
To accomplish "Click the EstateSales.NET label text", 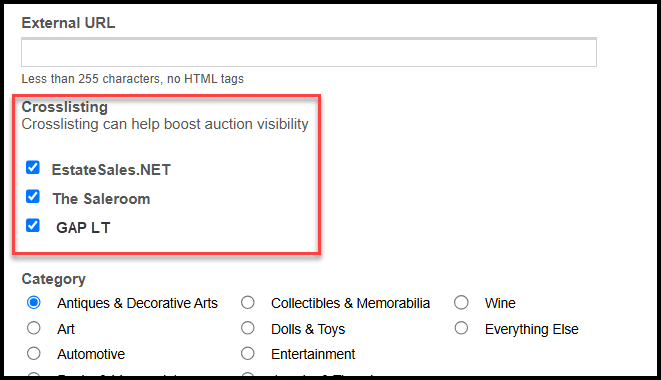I will [111, 170].
